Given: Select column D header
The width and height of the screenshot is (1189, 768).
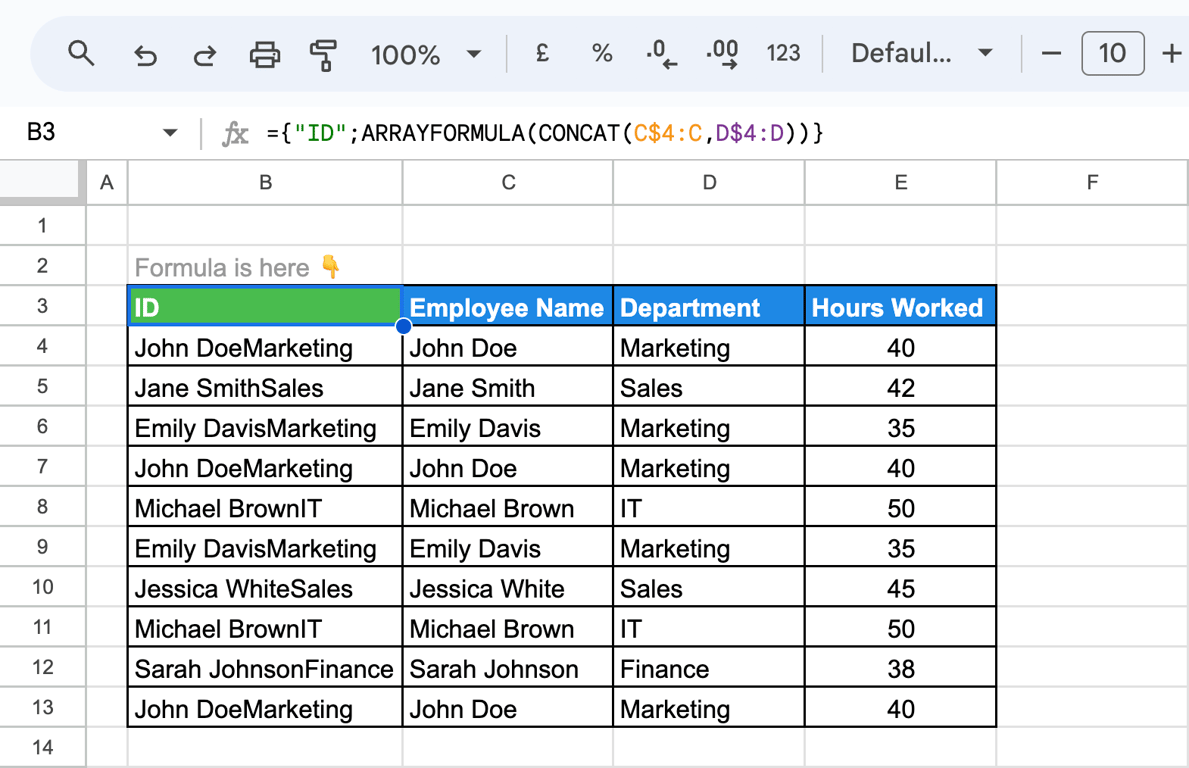Looking at the screenshot, I should (x=709, y=182).
